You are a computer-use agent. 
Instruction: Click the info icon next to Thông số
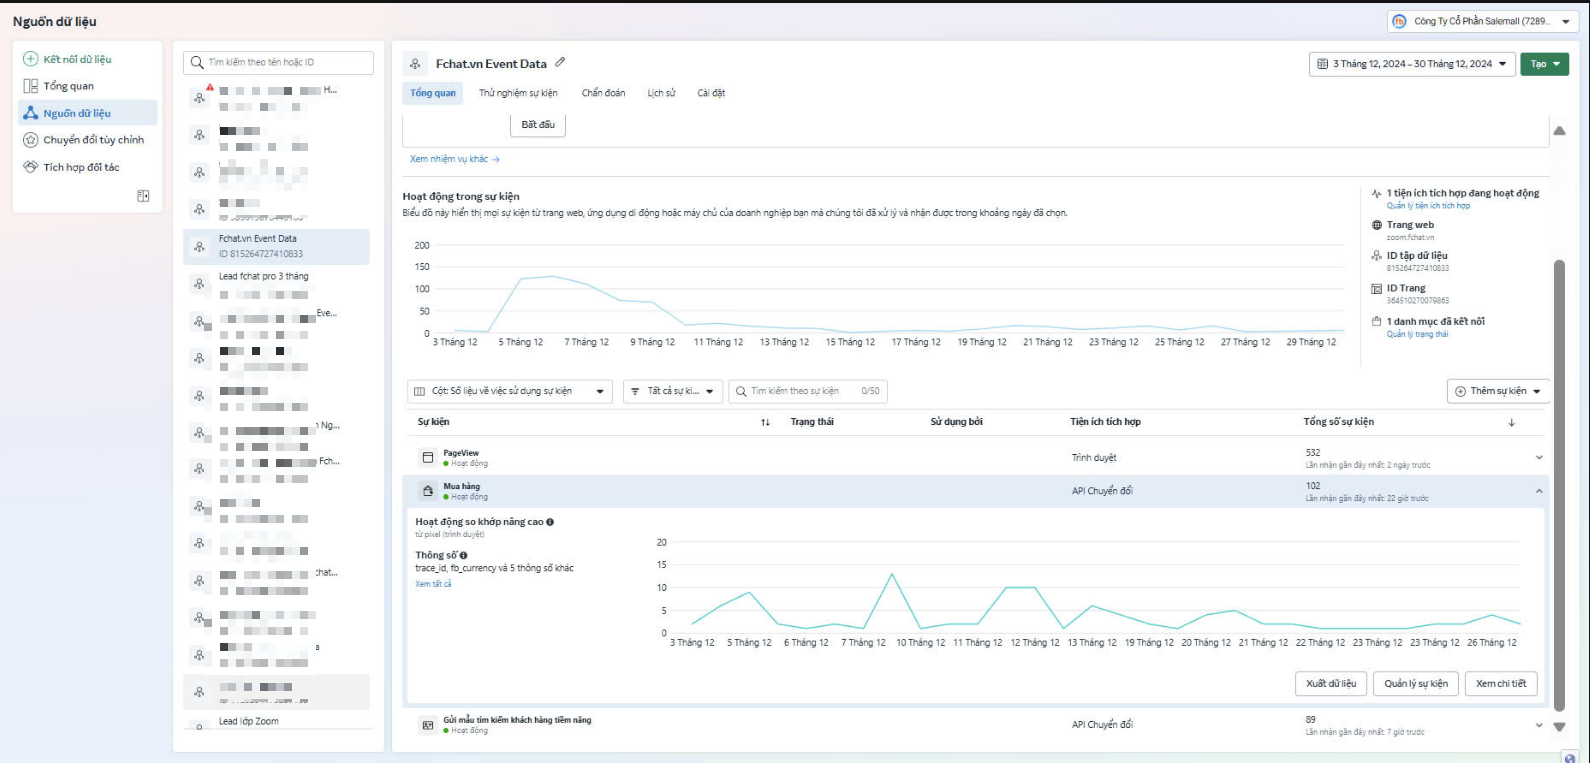[x=464, y=555]
